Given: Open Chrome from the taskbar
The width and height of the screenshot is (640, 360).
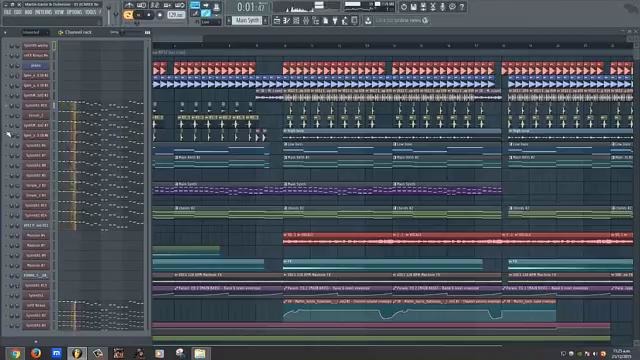Looking at the screenshot, I should point(15,353).
